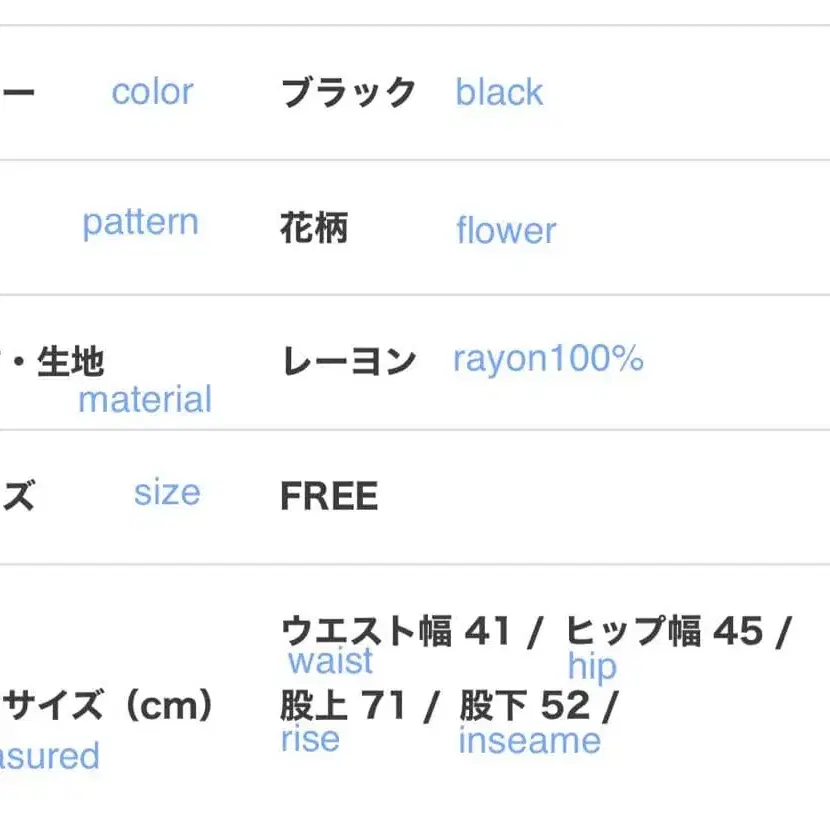Click the "rayon100%" text
830x830 pixels.
(x=548, y=359)
